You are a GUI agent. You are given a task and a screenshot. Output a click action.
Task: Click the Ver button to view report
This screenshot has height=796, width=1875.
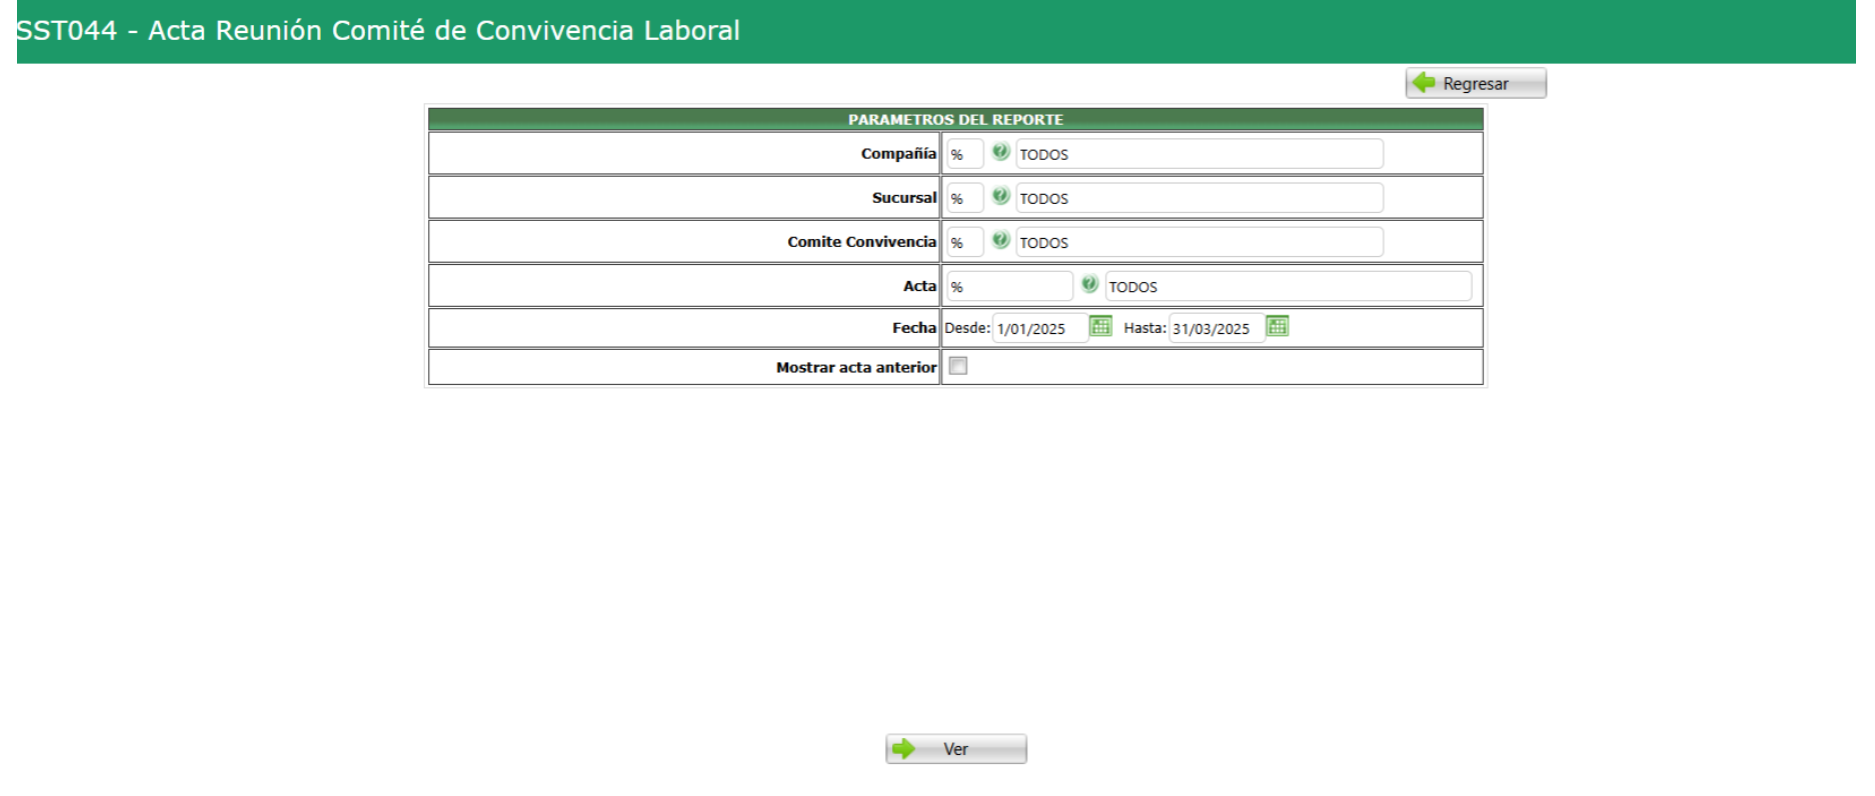pyautogui.click(x=956, y=749)
